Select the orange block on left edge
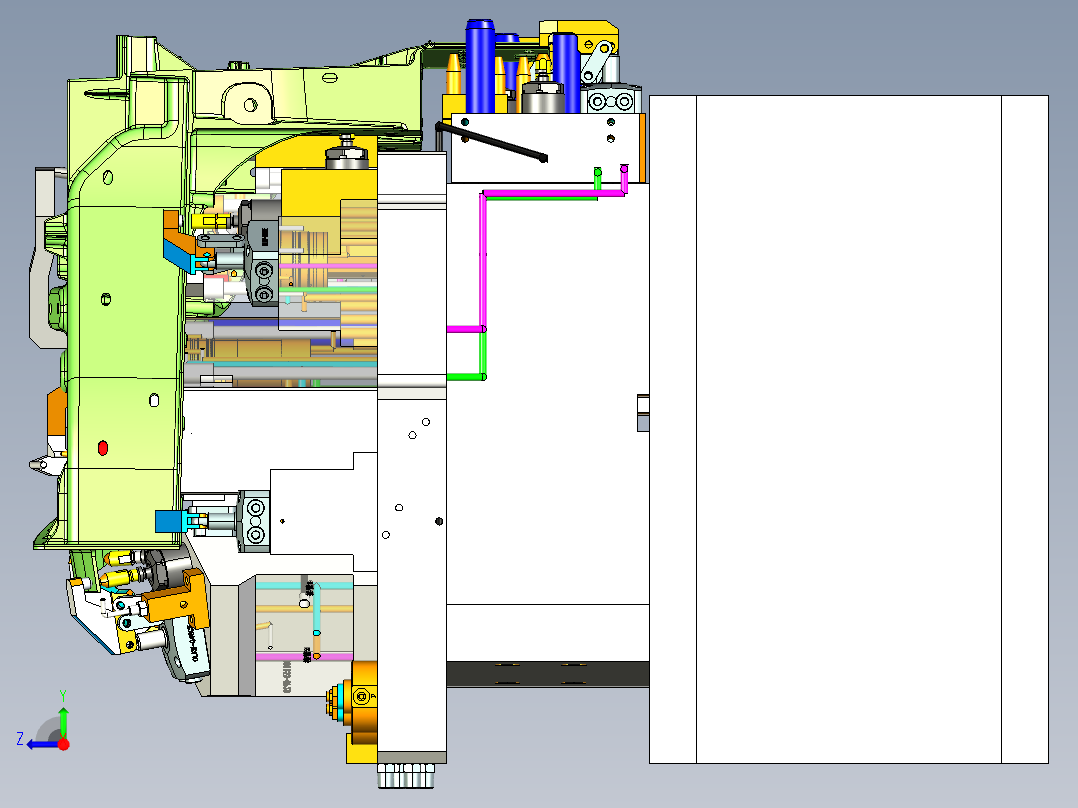 [56, 413]
